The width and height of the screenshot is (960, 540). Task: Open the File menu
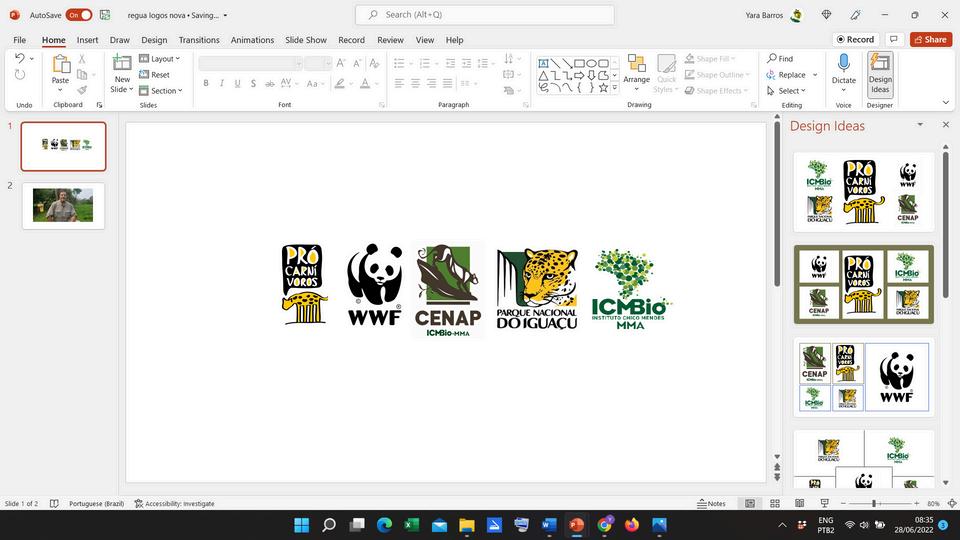(20, 40)
